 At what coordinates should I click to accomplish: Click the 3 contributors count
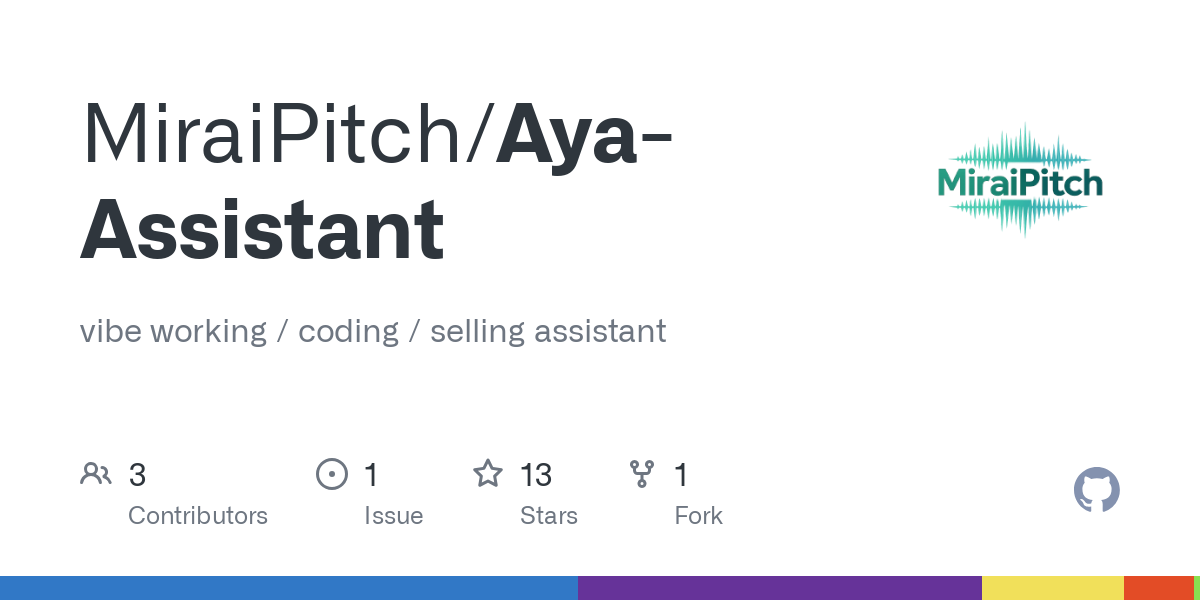(x=137, y=474)
